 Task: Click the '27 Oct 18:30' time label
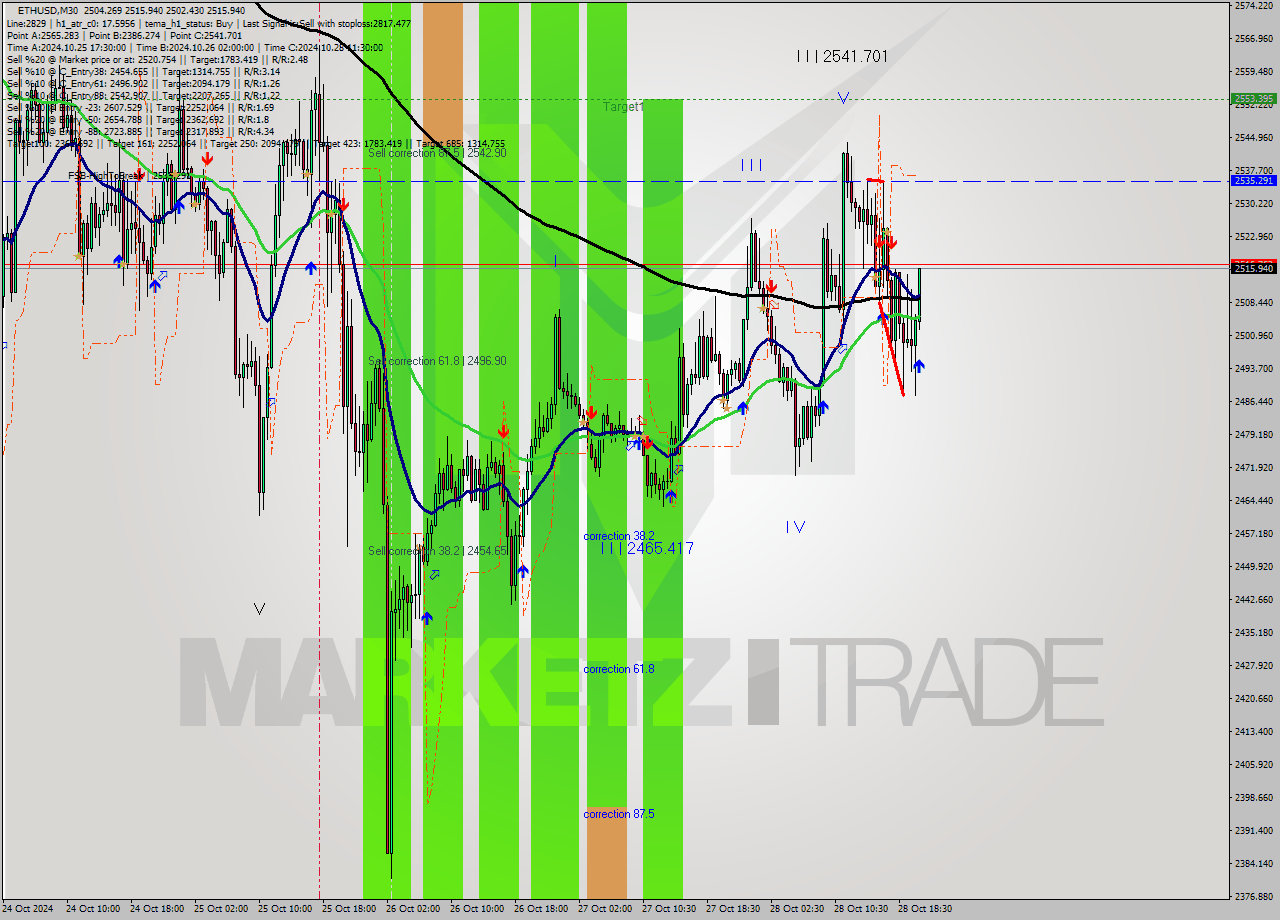tap(733, 909)
